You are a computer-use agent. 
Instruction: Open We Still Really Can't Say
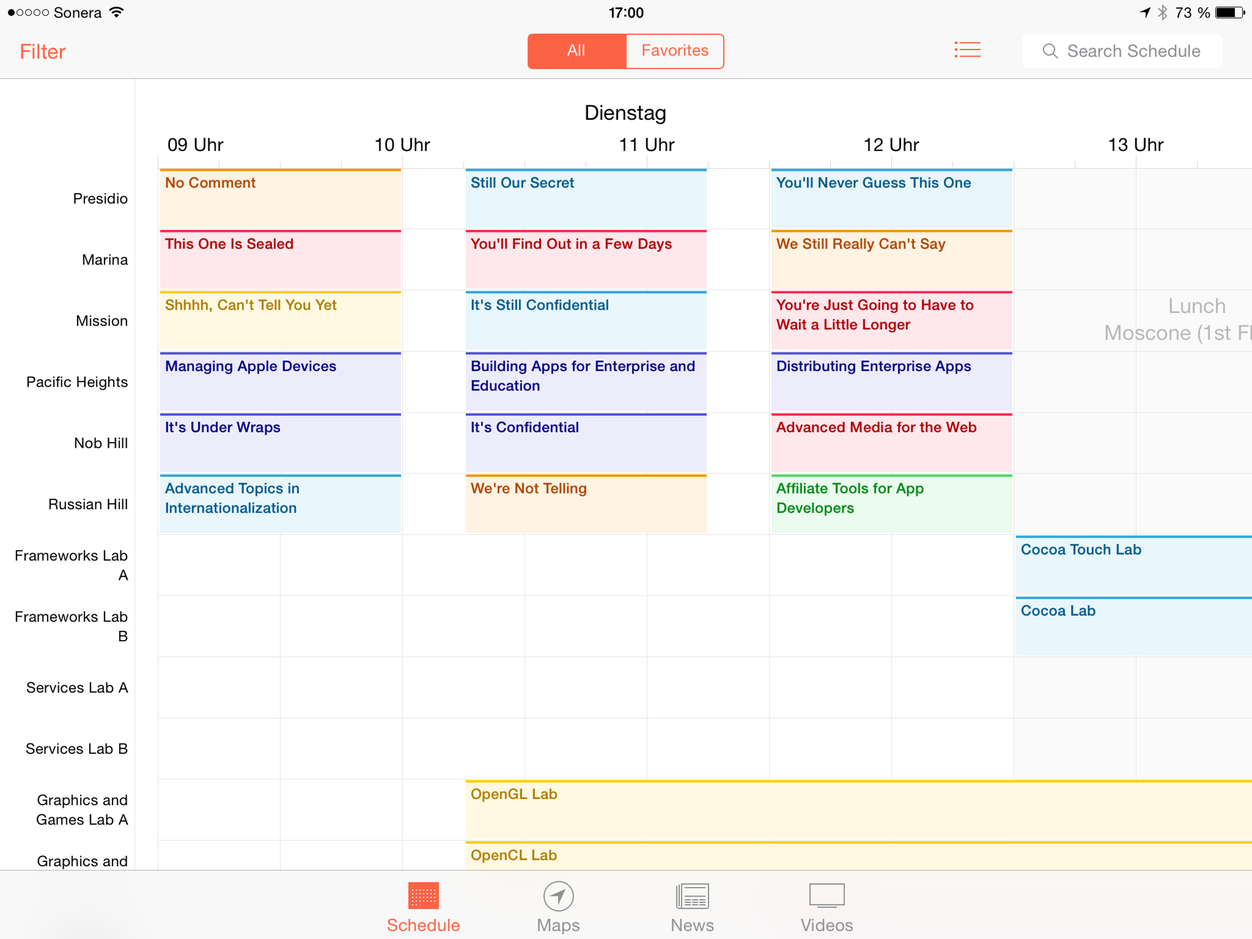[892, 260]
